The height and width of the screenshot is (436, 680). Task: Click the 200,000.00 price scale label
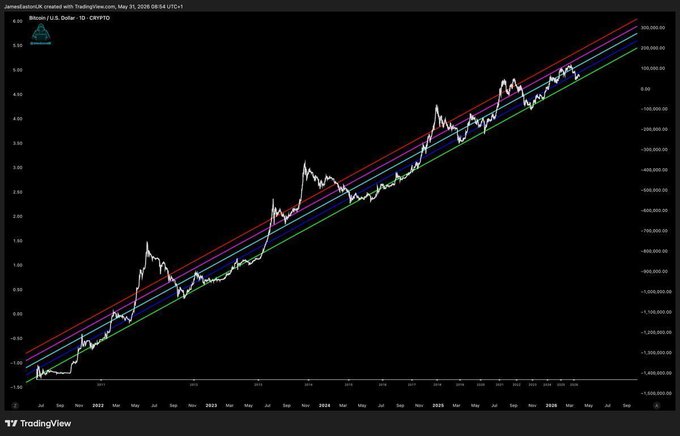tap(652, 48)
